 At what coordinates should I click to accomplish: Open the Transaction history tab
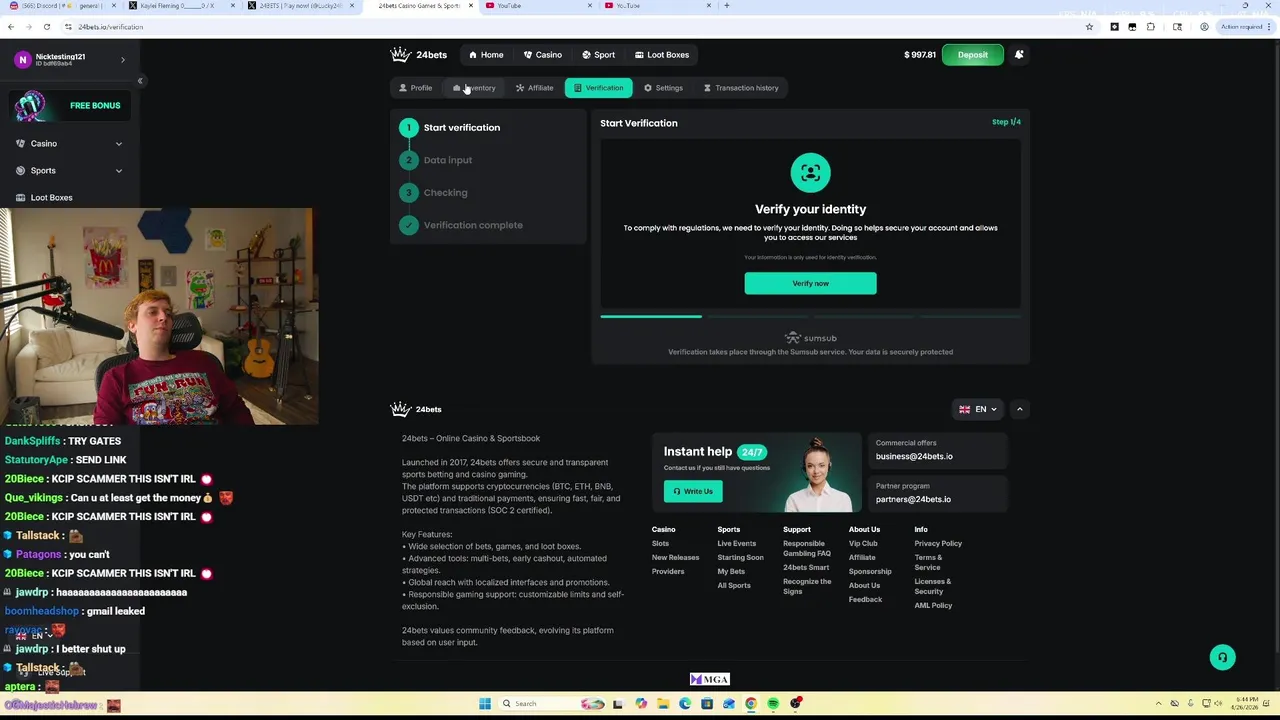point(741,88)
